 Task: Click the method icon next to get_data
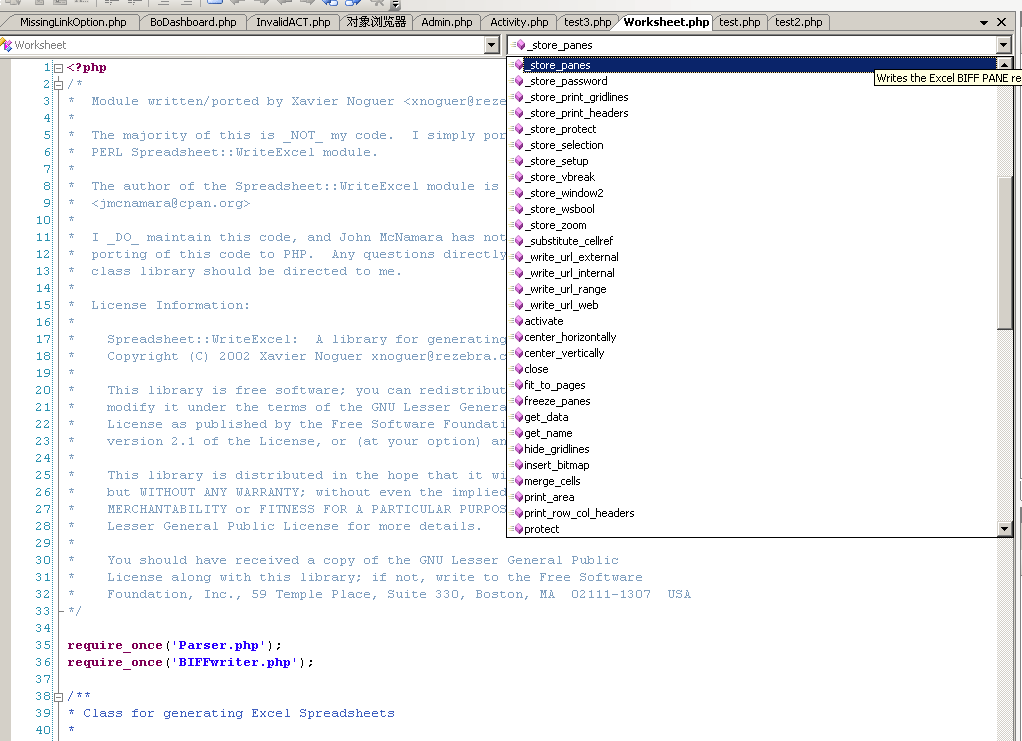(519, 417)
